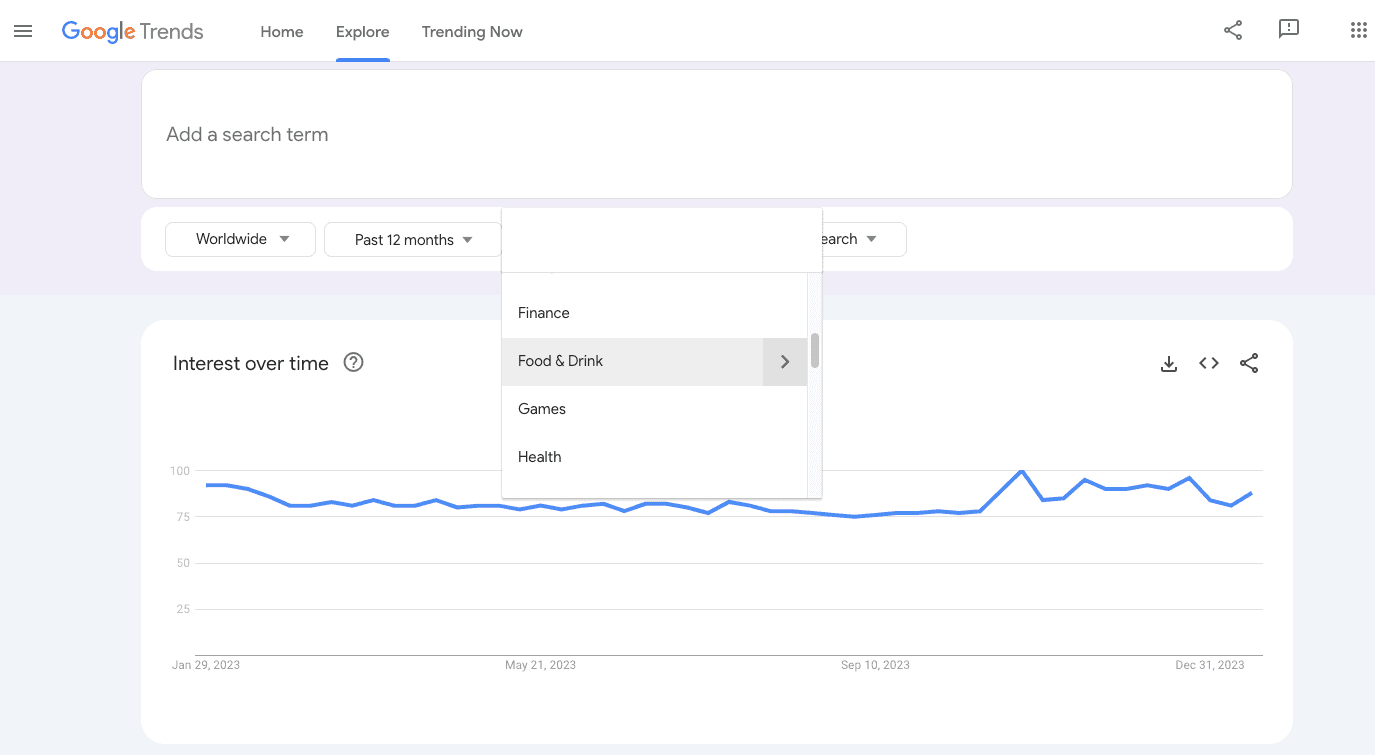The image size is (1375, 755).
Task: Open the send feedback icon
Action: pos(1289,30)
